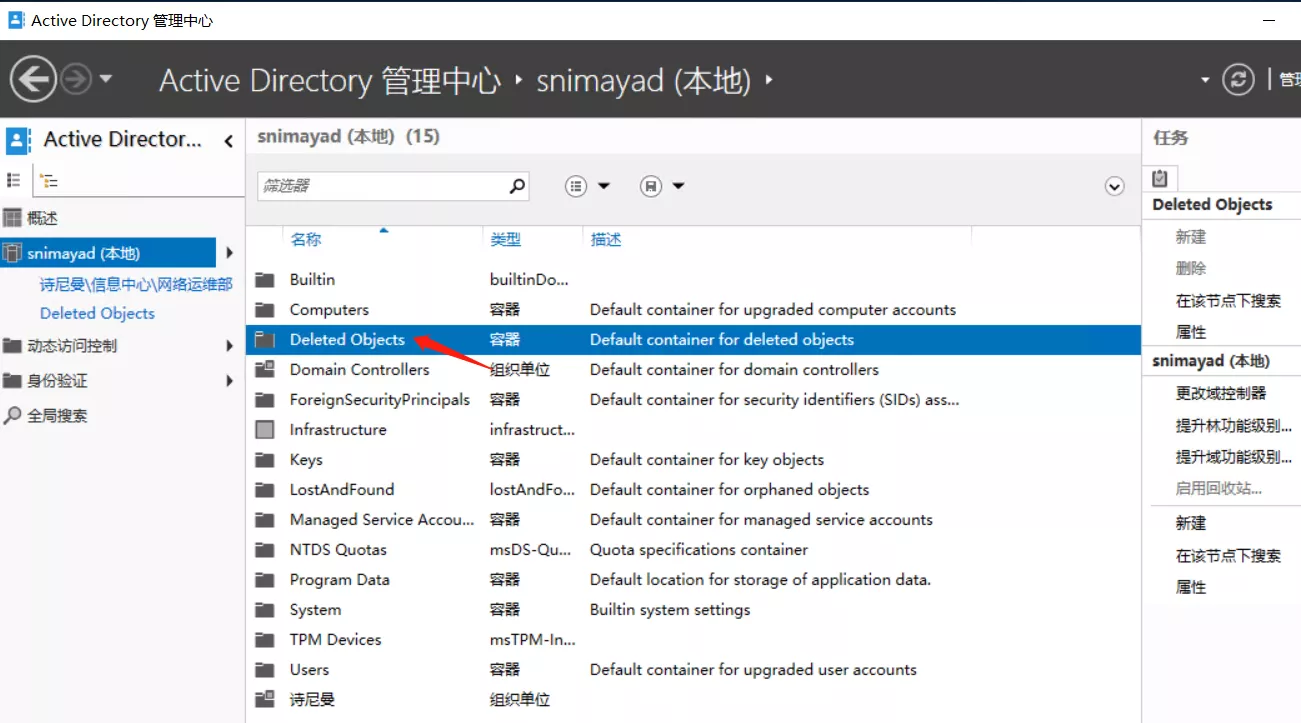The width and height of the screenshot is (1301, 723).
Task: Click the Infrastructure object icon
Action: click(264, 430)
